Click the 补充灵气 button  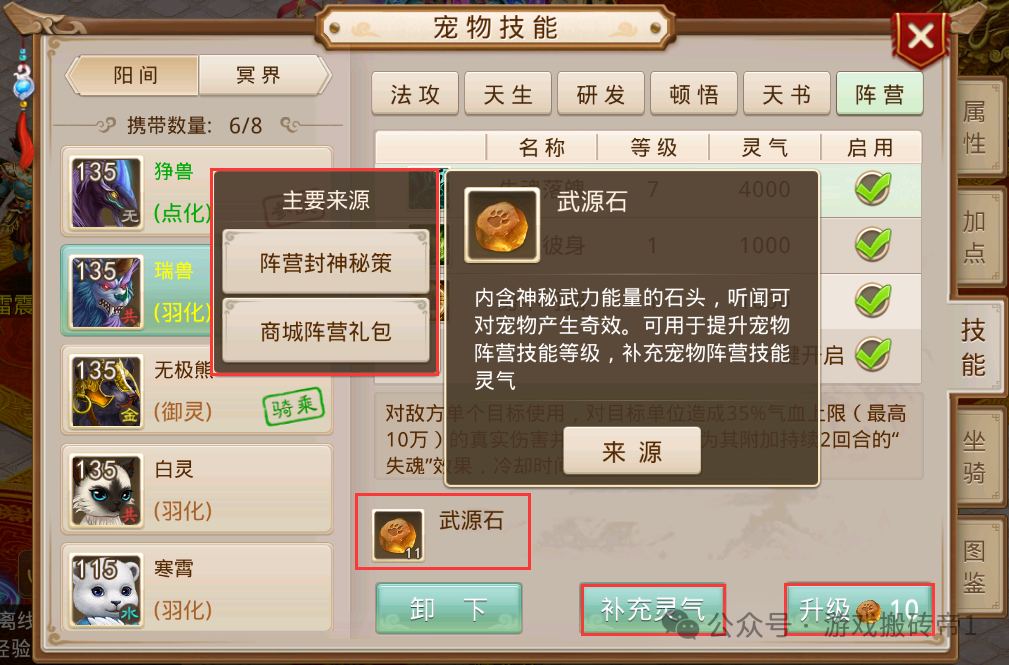point(653,609)
